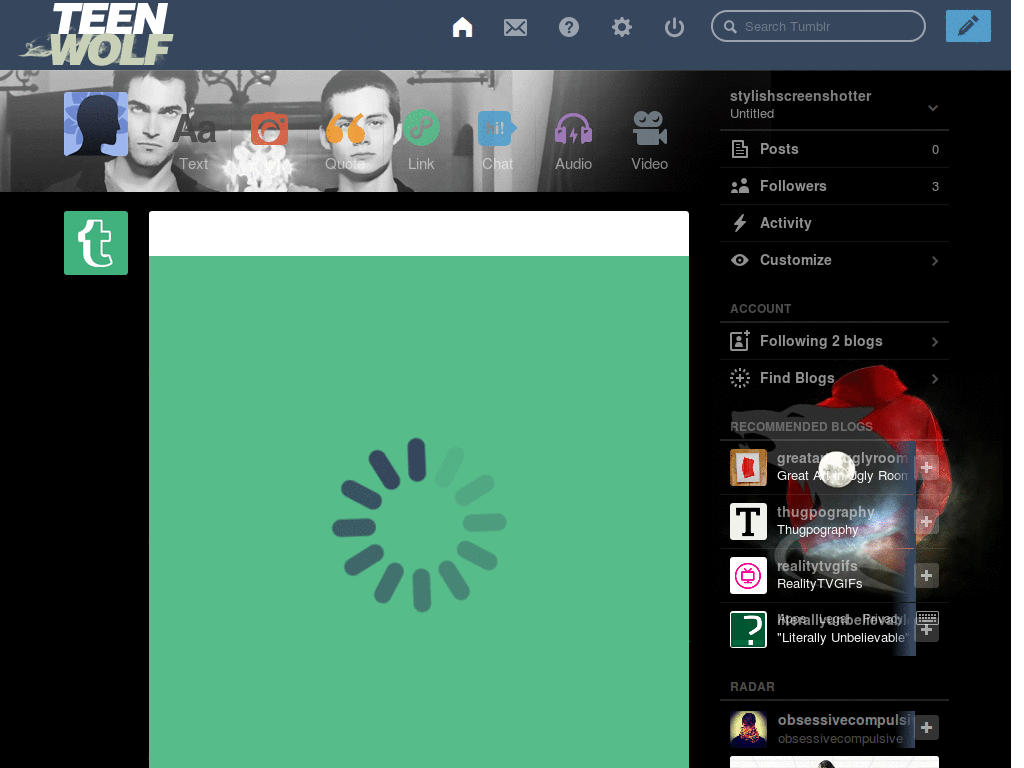1024x768 pixels.
Task: Create a new Text post
Action: [x=194, y=142]
